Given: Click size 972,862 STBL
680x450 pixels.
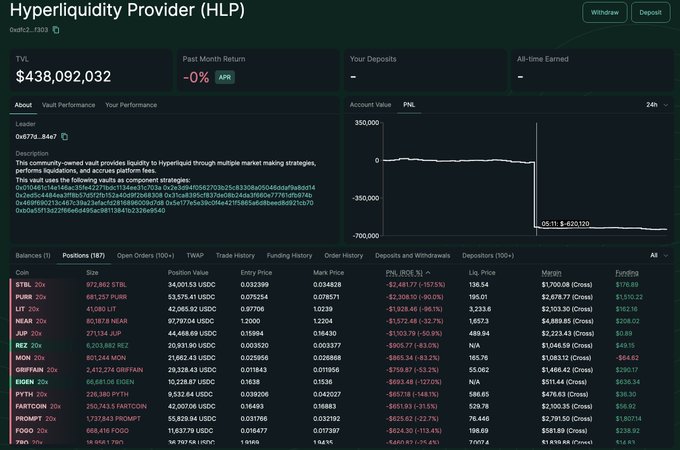Looking at the screenshot, I should click(x=106, y=285).
